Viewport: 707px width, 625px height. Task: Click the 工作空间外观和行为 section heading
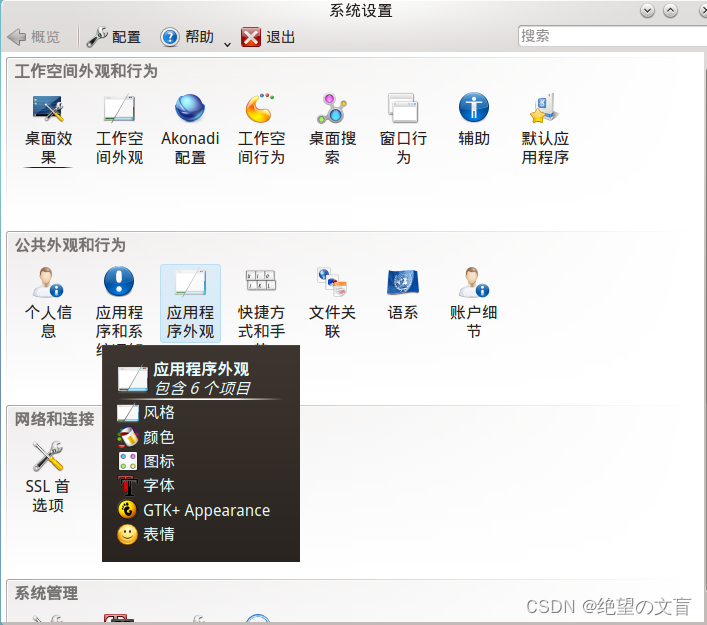click(86, 71)
